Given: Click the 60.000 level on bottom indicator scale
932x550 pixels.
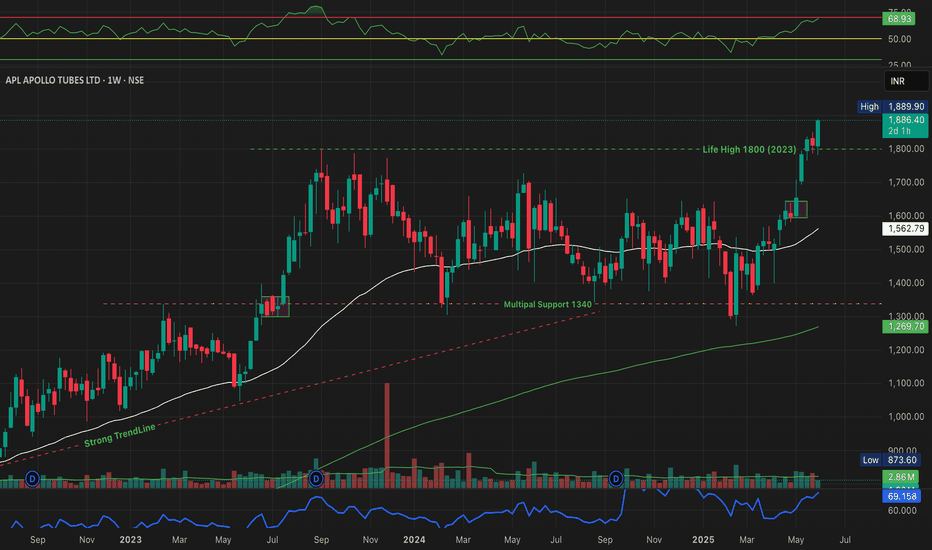Looking at the screenshot, I should pos(902,510).
